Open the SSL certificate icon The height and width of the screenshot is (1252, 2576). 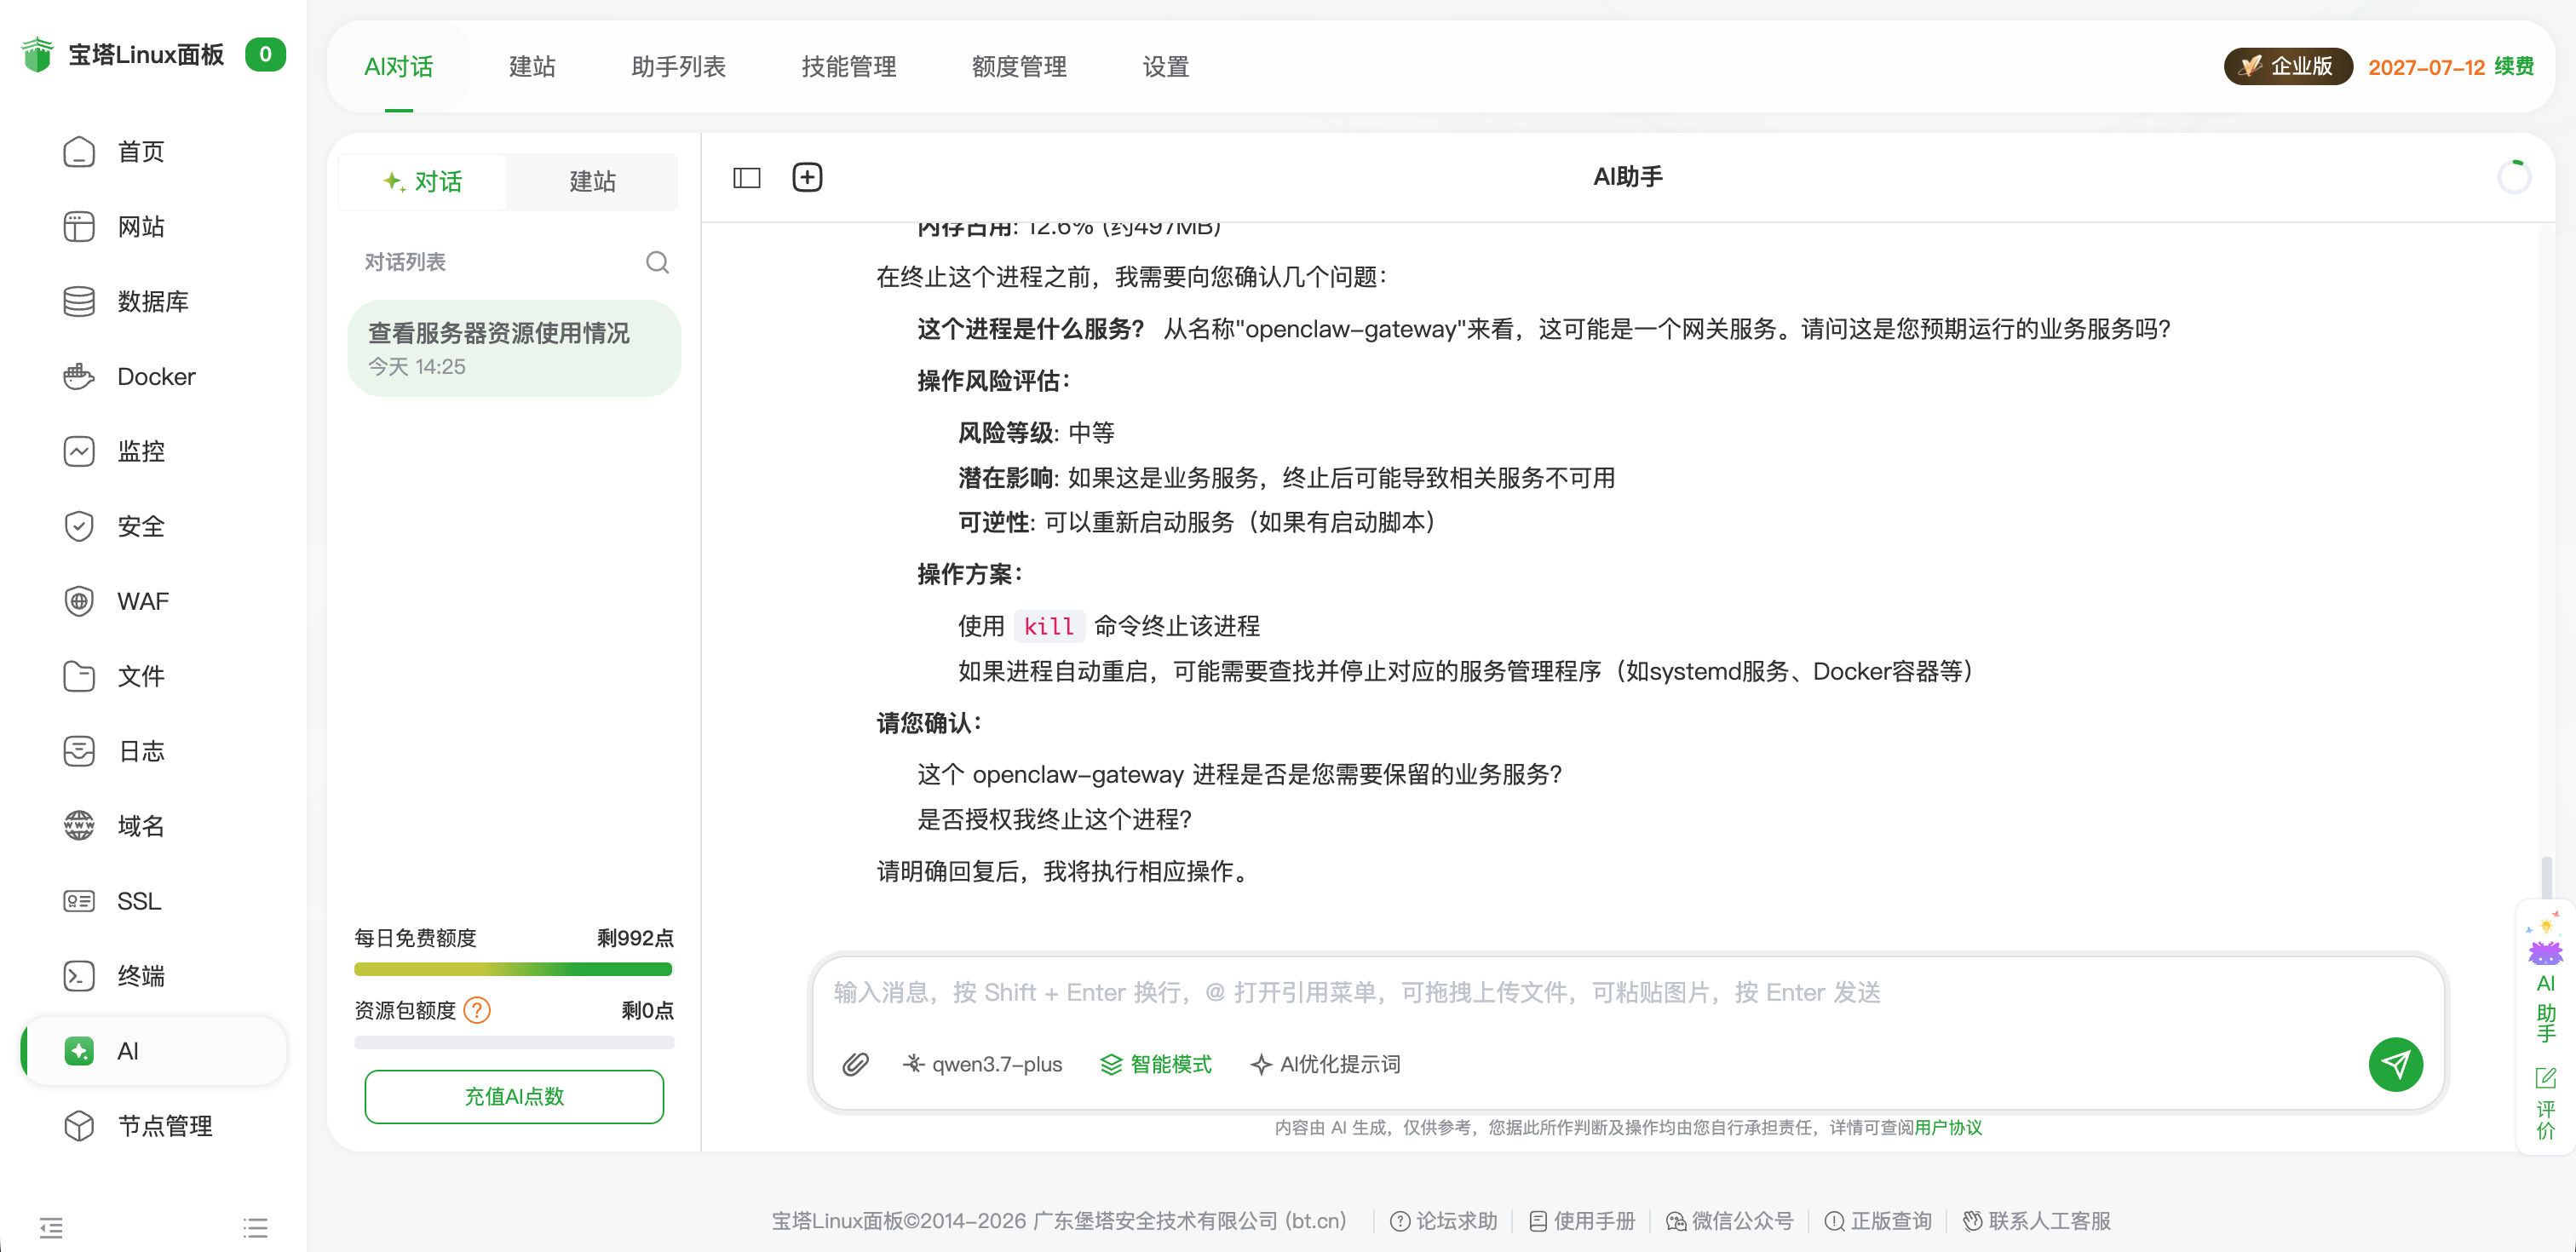click(79, 901)
